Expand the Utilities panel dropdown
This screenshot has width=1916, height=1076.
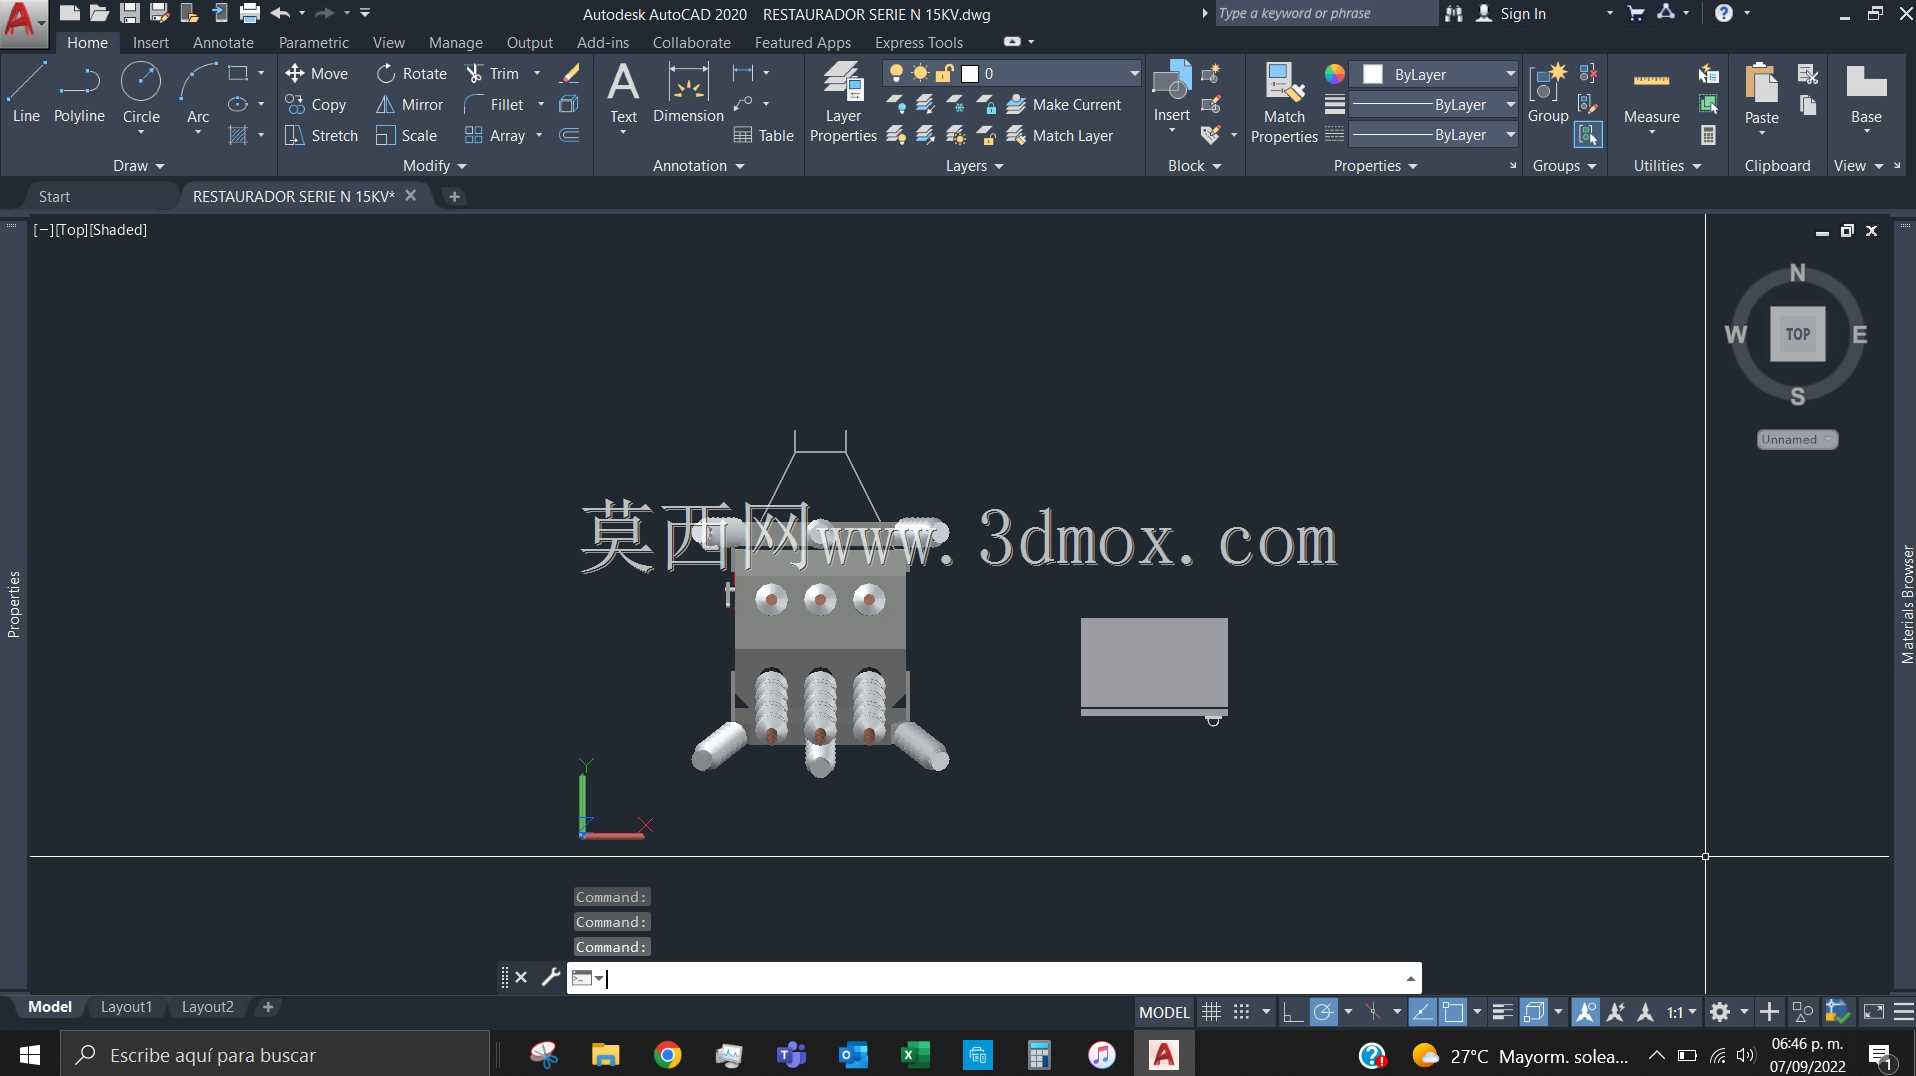[x=1667, y=166]
